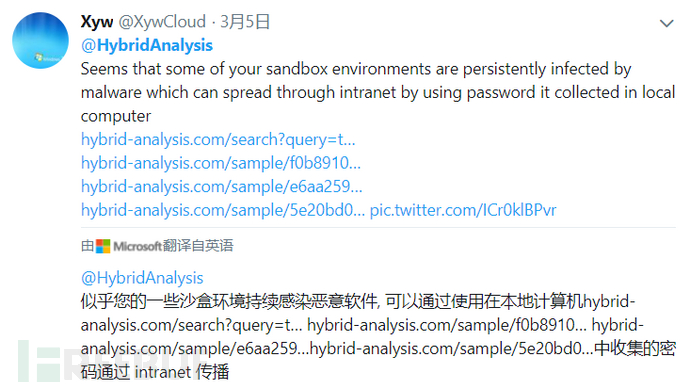Viewport: 690px width, 389px height.
Task: Click the 翻译自英语 translation label
Action: point(198,246)
